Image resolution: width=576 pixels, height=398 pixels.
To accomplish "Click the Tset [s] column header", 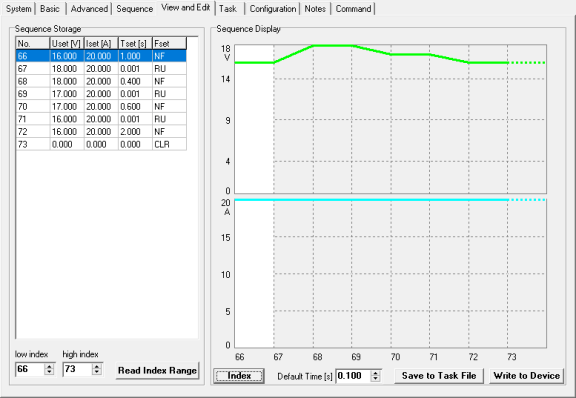I will click(x=135, y=43).
